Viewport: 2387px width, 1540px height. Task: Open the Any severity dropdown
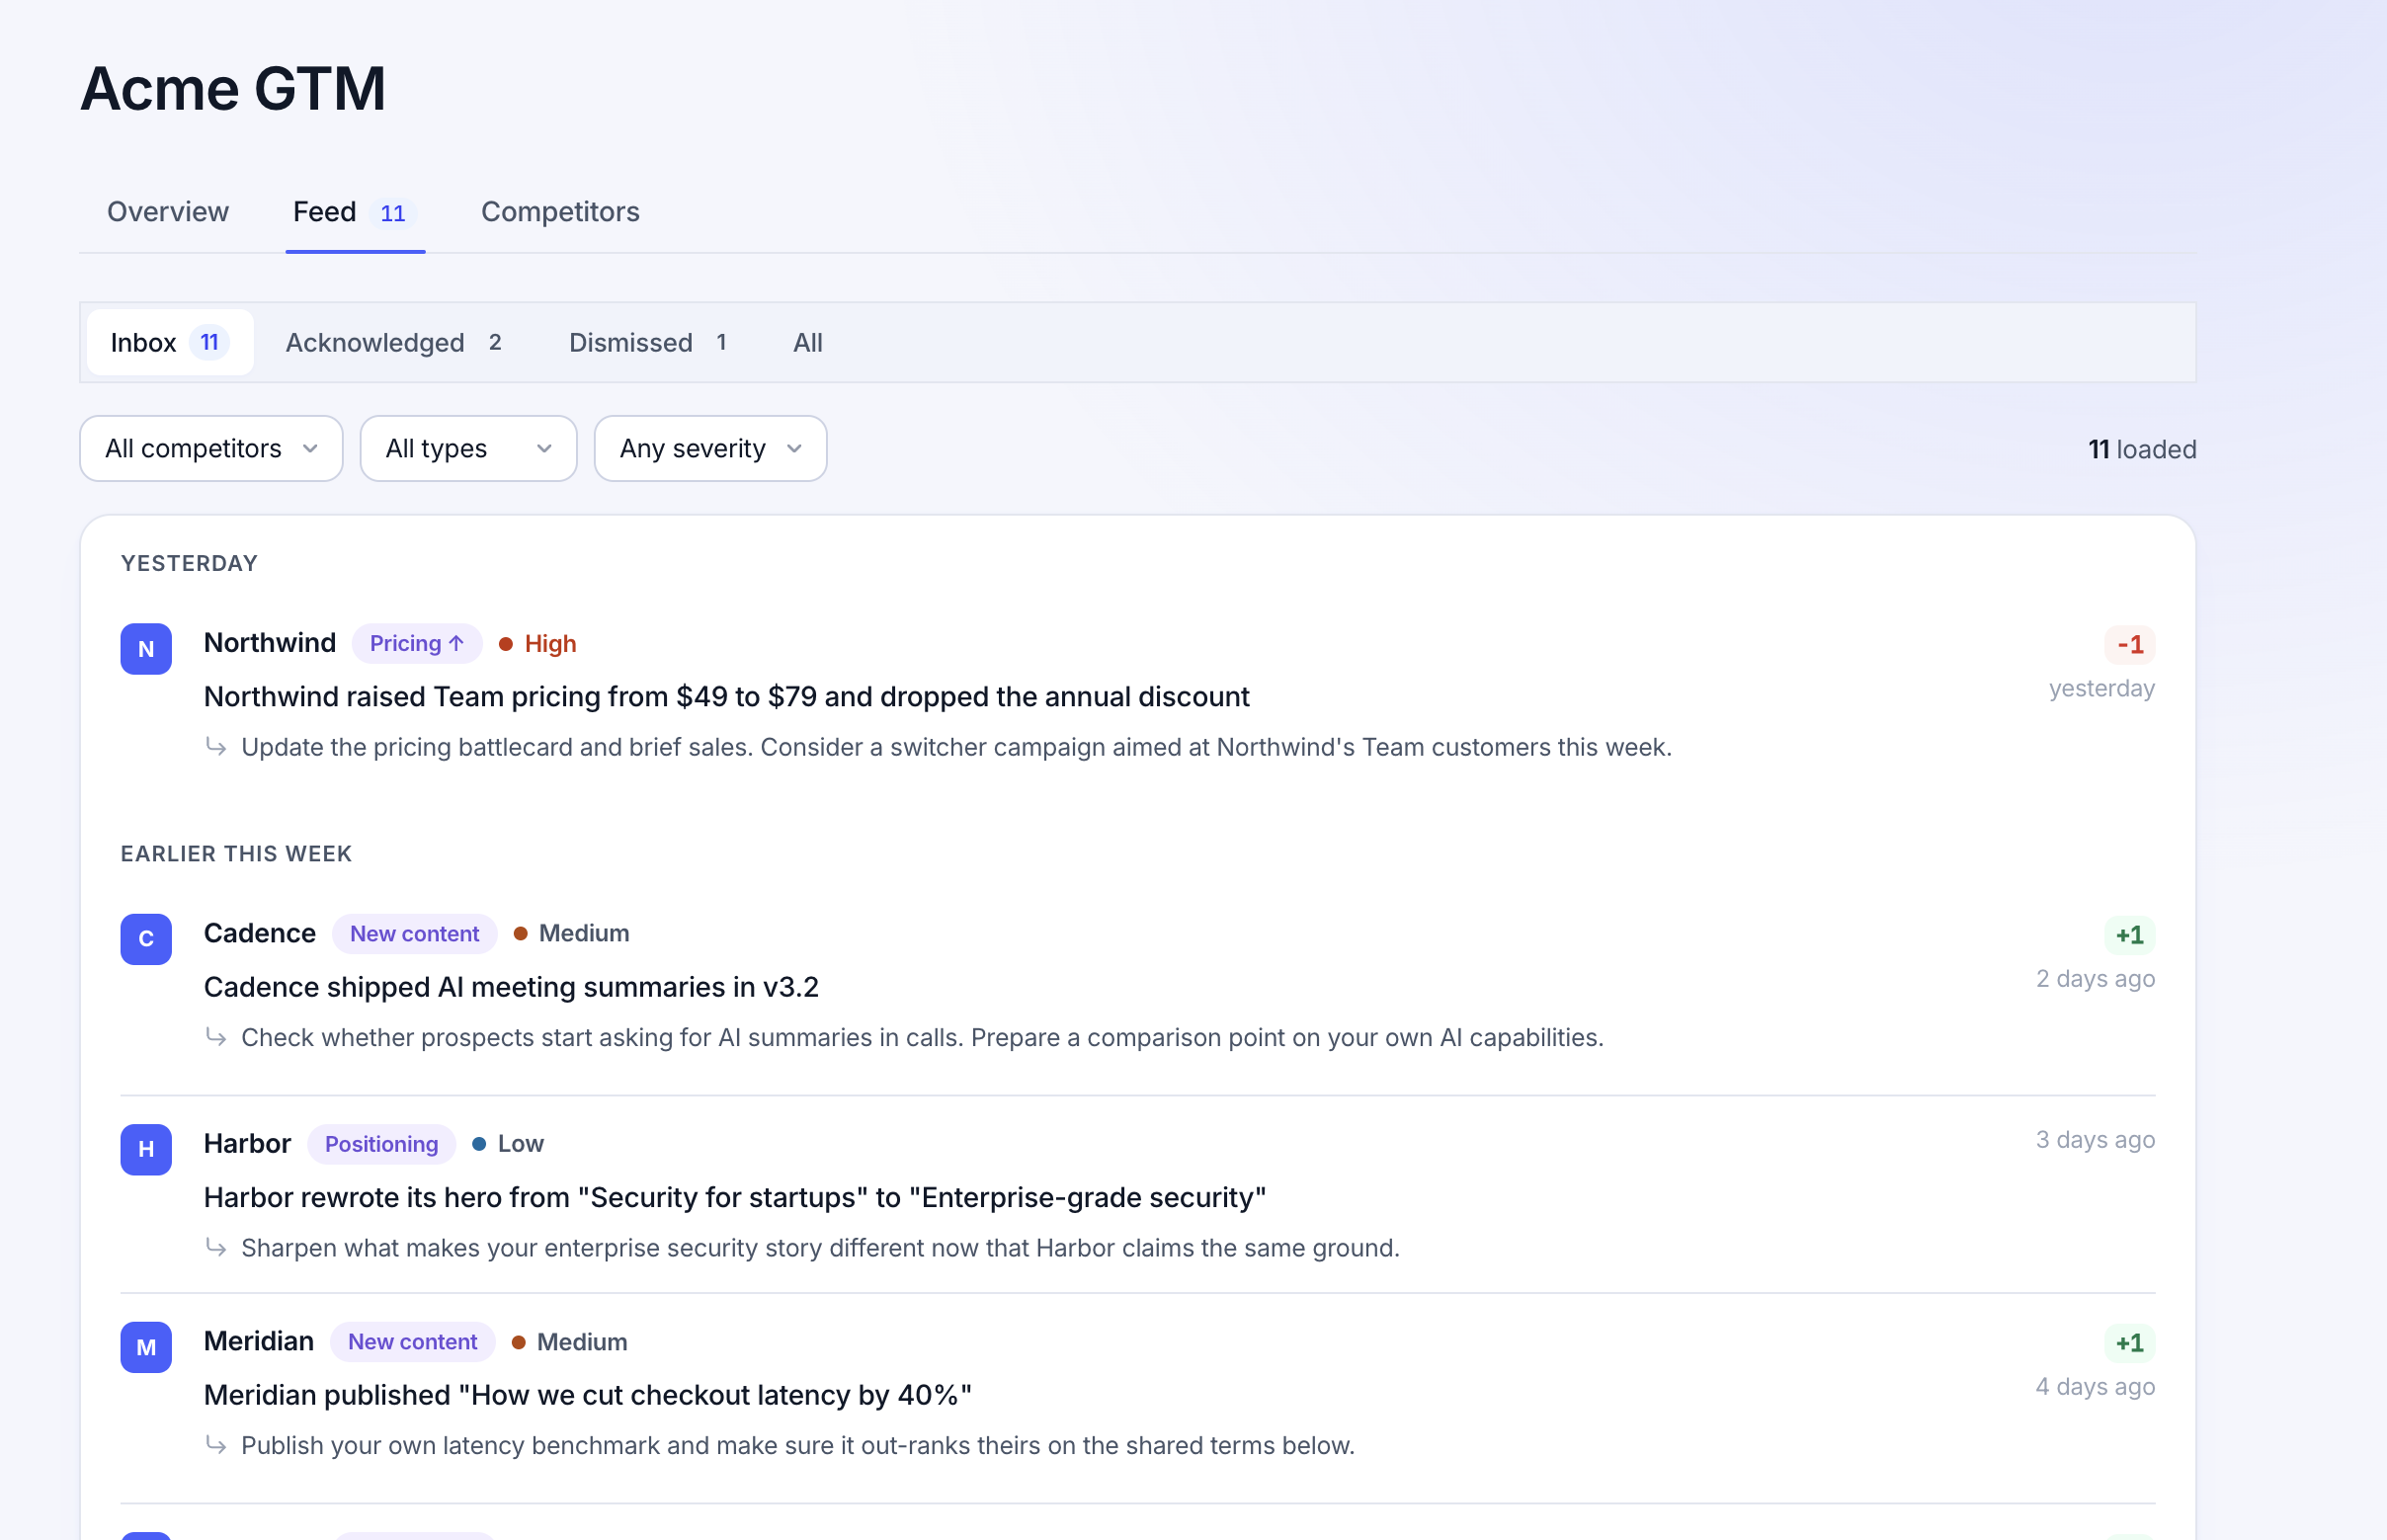pyautogui.click(x=710, y=448)
